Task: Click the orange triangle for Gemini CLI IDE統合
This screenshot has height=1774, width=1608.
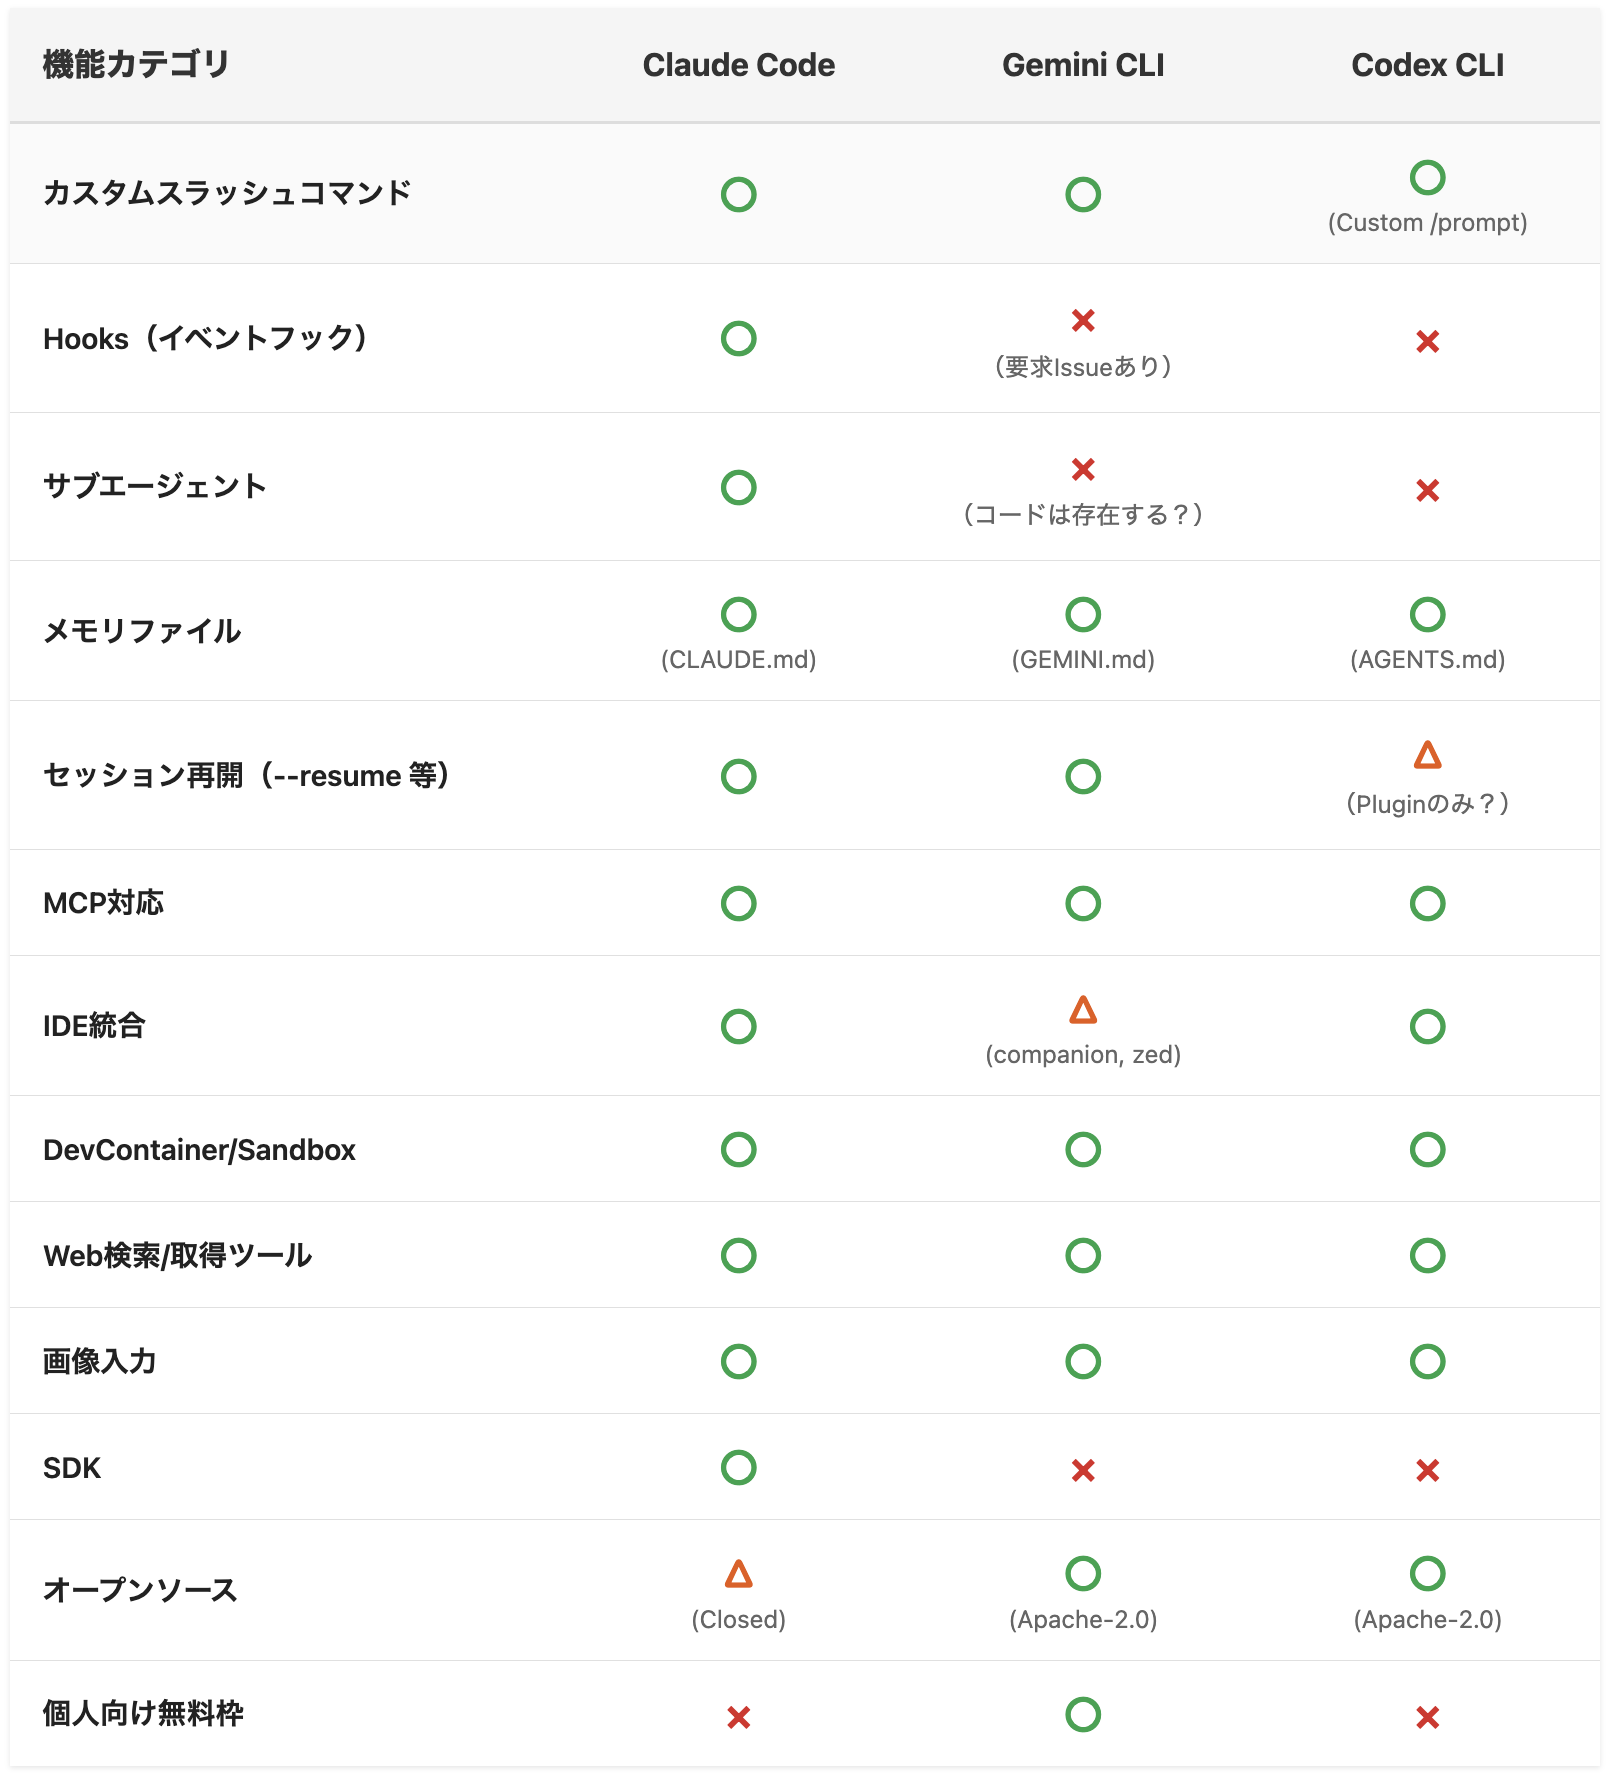Action: [1082, 1010]
